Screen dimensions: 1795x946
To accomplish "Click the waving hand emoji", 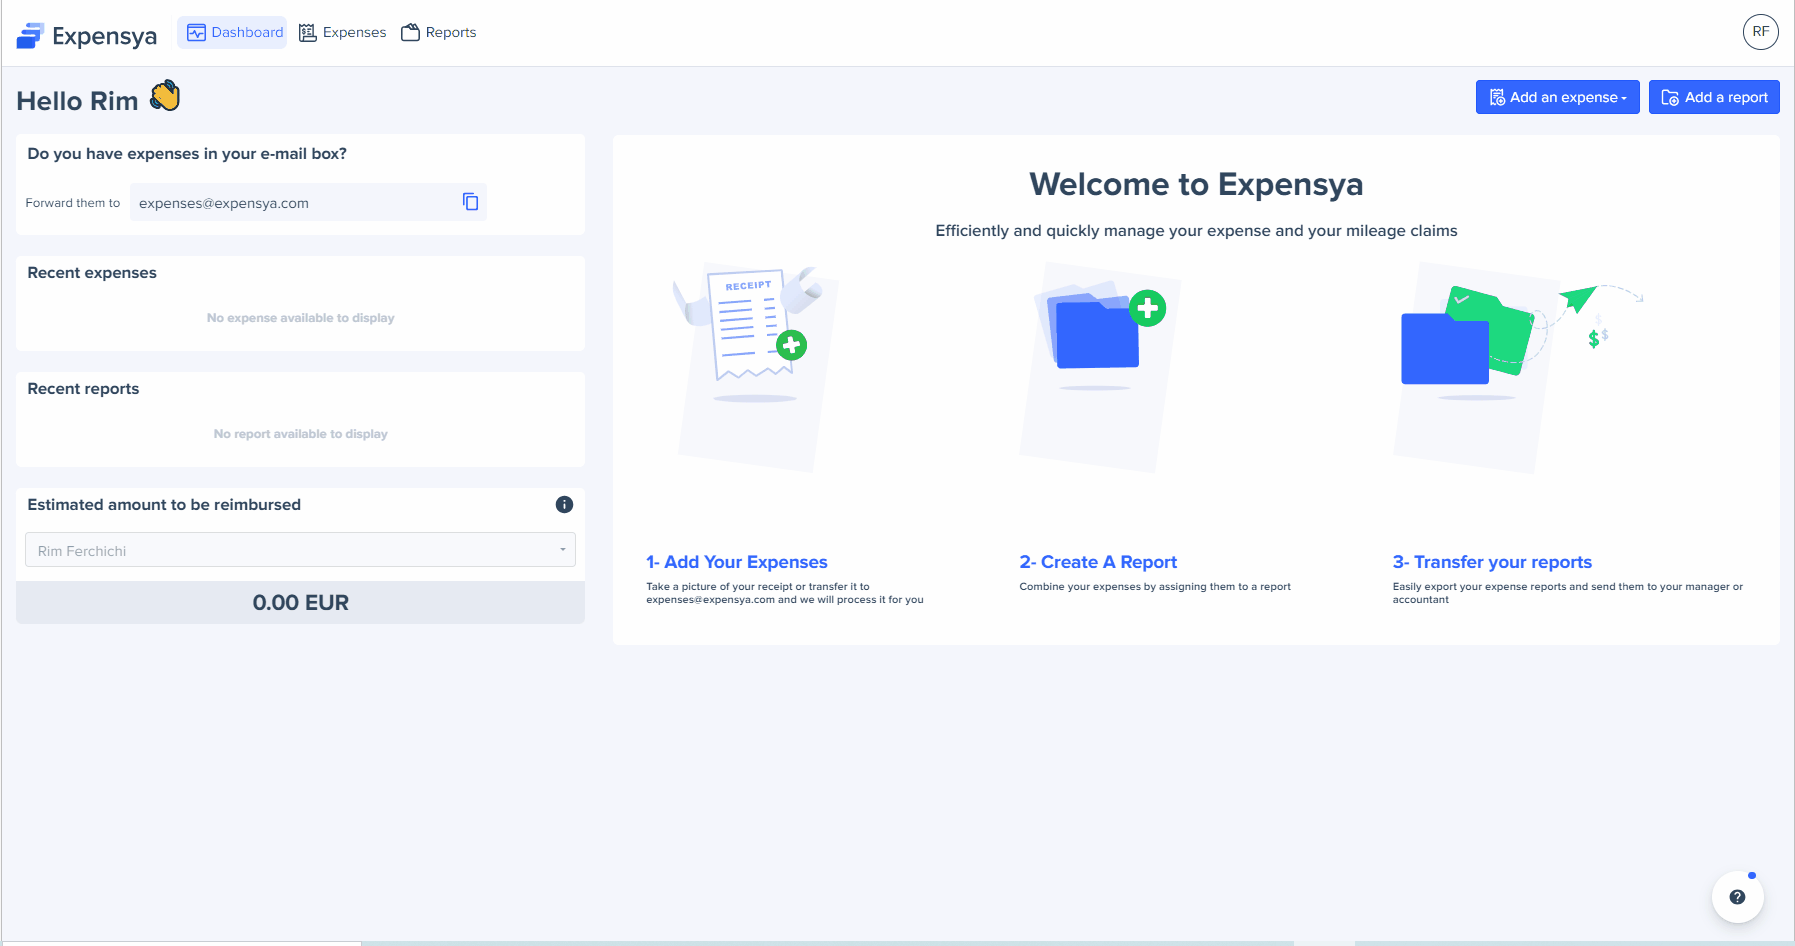I will [x=165, y=97].
